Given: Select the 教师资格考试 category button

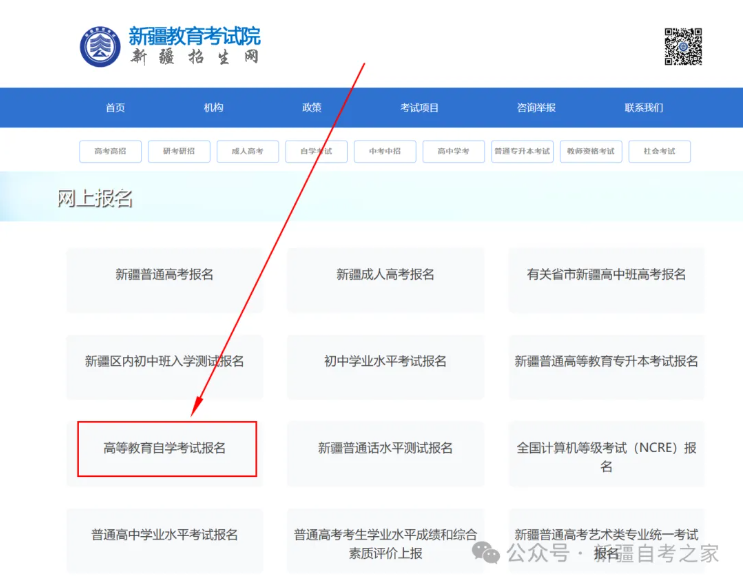Looking at the screenshot, I should coord(591,151).
